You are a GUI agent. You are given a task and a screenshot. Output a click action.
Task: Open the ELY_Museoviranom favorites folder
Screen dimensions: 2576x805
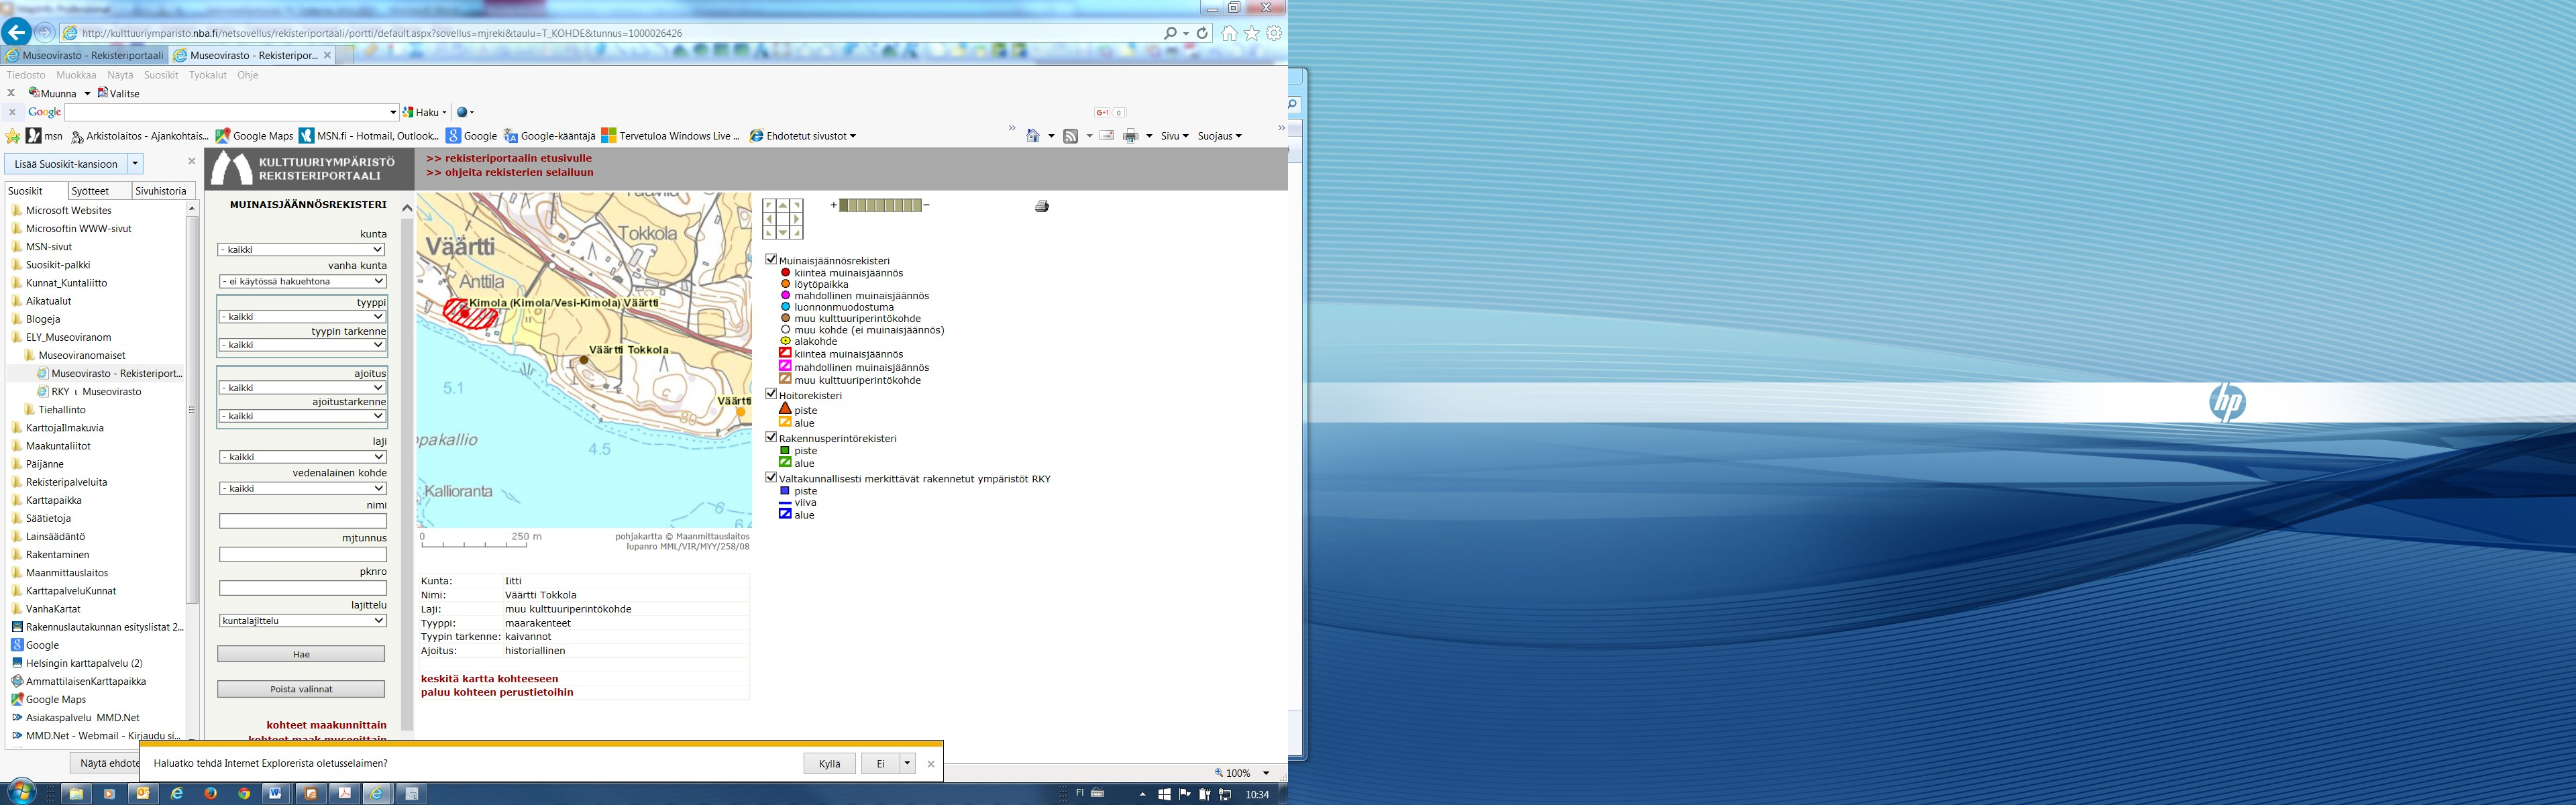point(68,337)
